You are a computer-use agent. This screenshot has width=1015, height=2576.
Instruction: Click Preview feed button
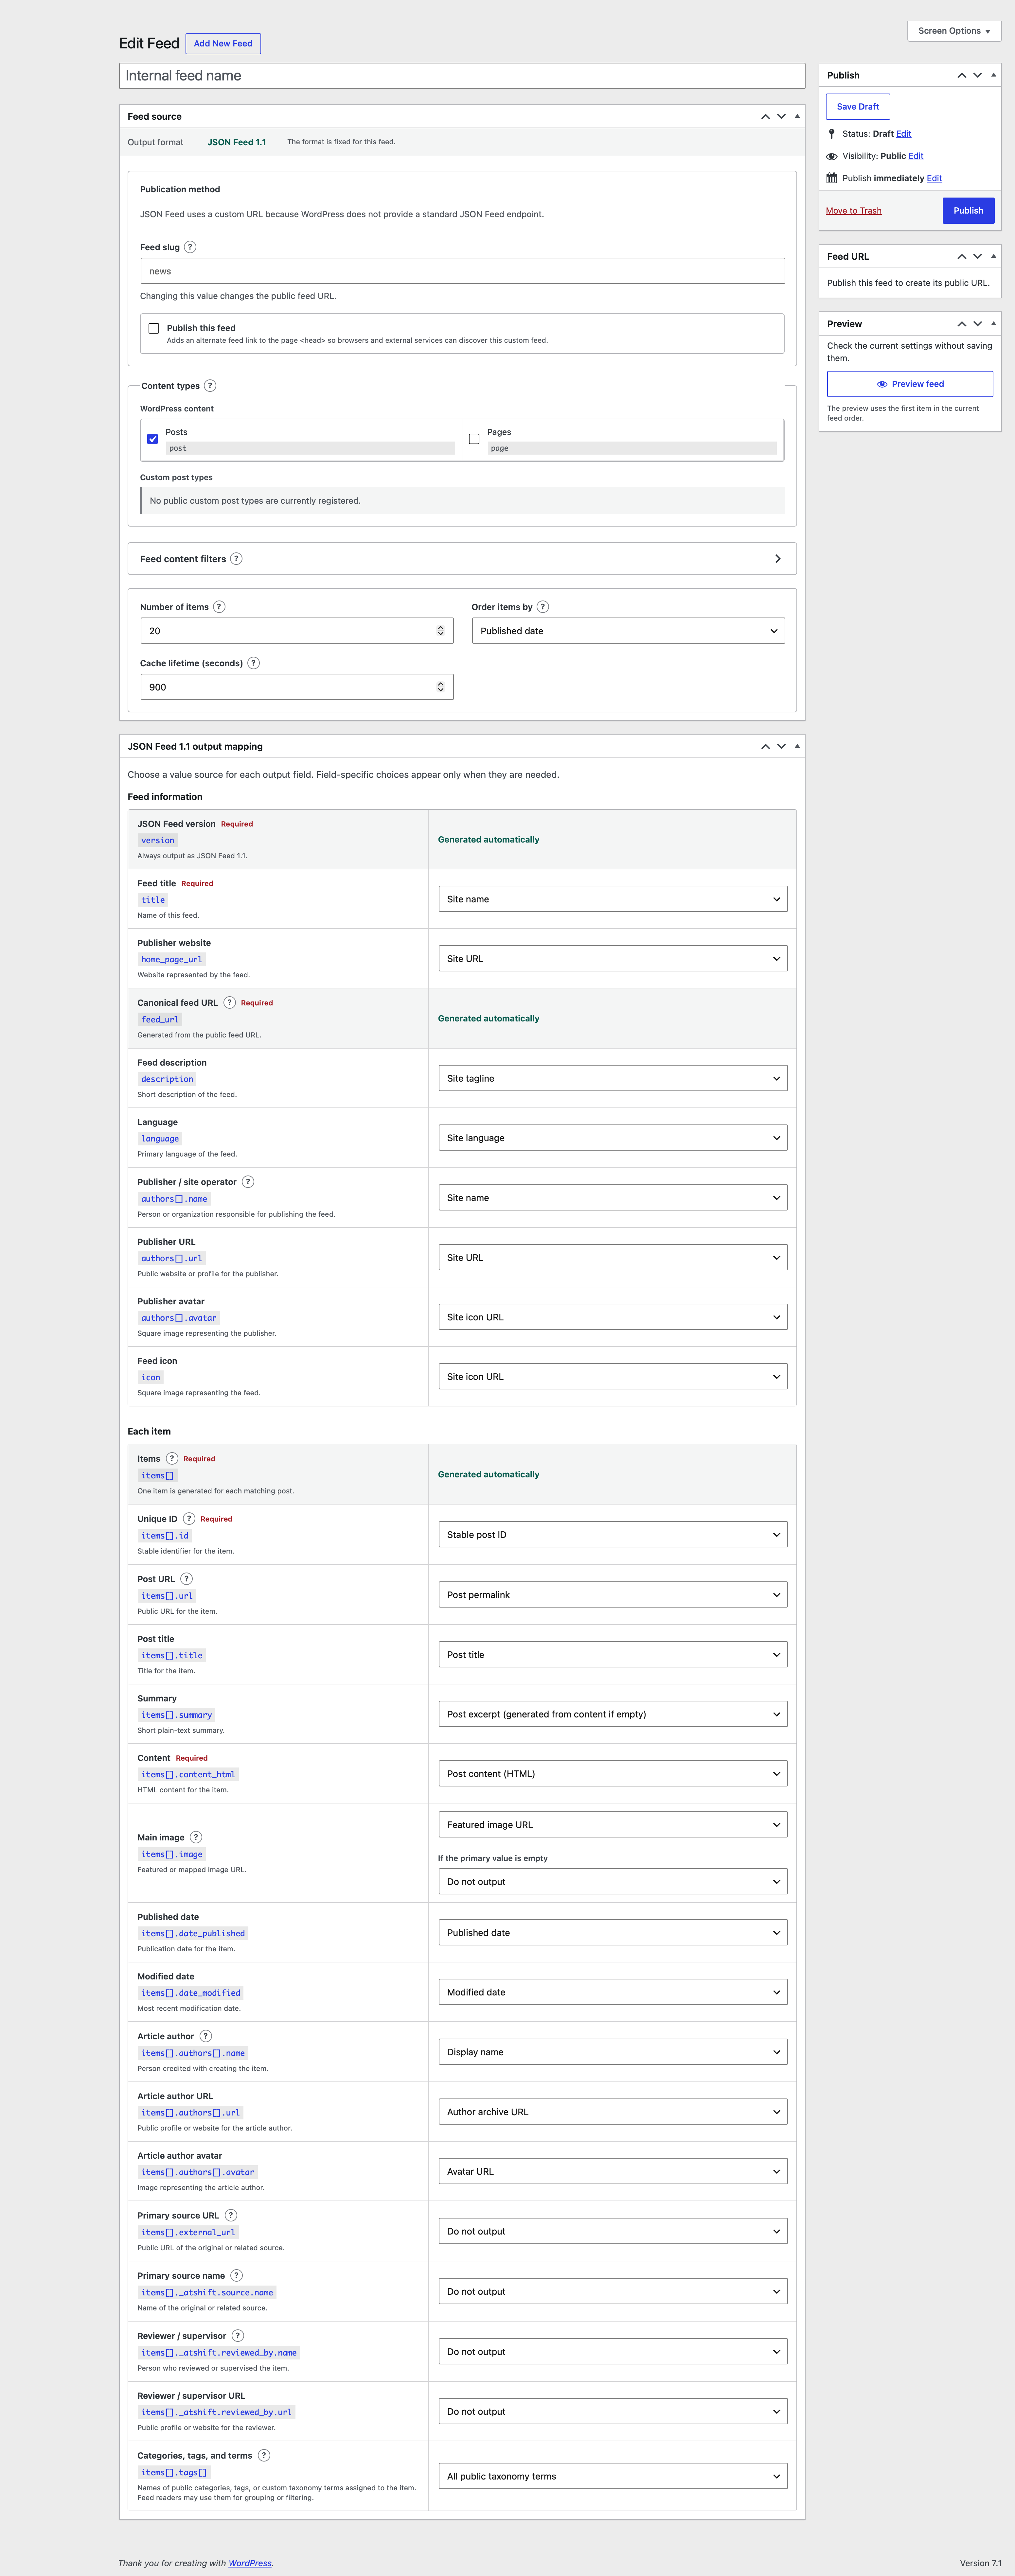[910, 384]
